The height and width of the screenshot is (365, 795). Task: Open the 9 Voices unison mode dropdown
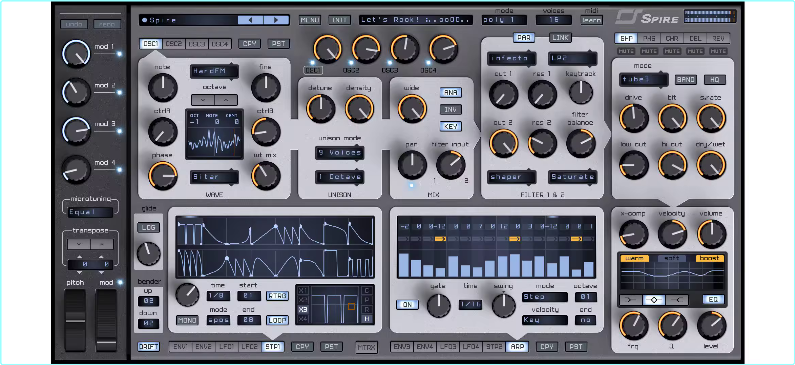[340, 153]
